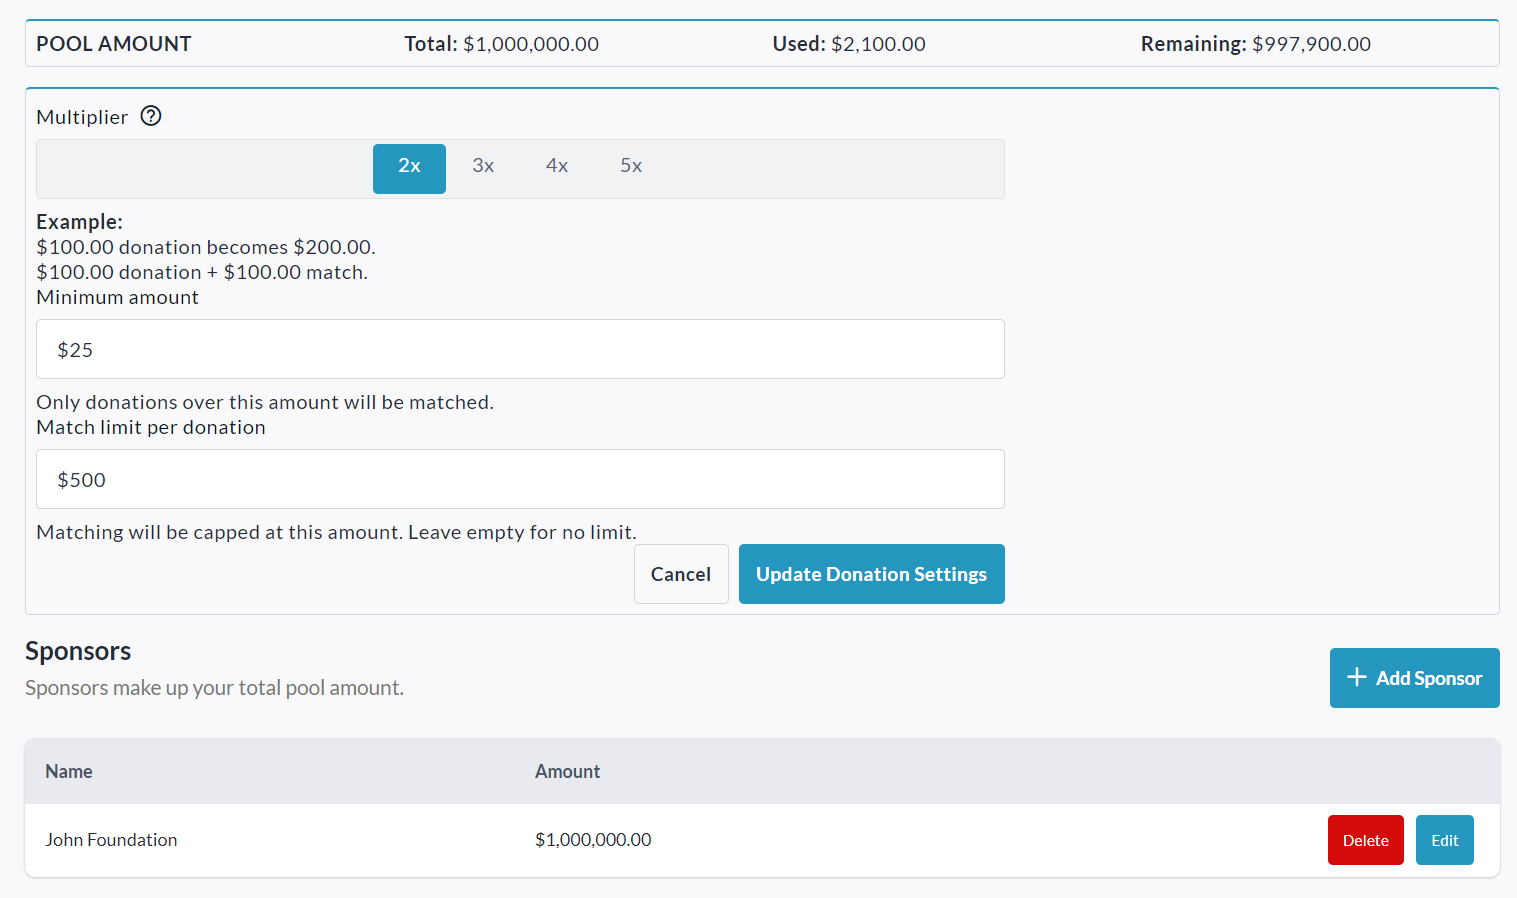Click the plus icon on Add Sponsor
Image resolution: width=1517 pixels, height=898 pixels.
tap(1356, 677)
